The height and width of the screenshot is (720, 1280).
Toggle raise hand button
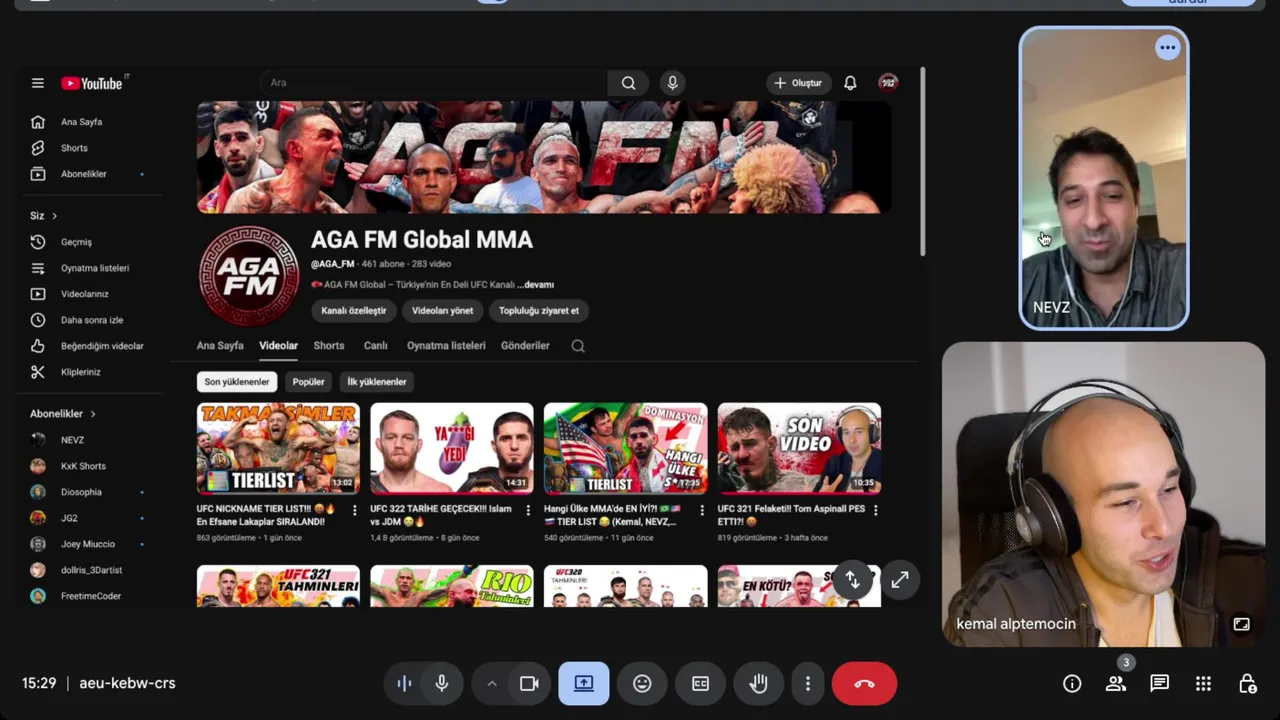click(x=759, y=683)
